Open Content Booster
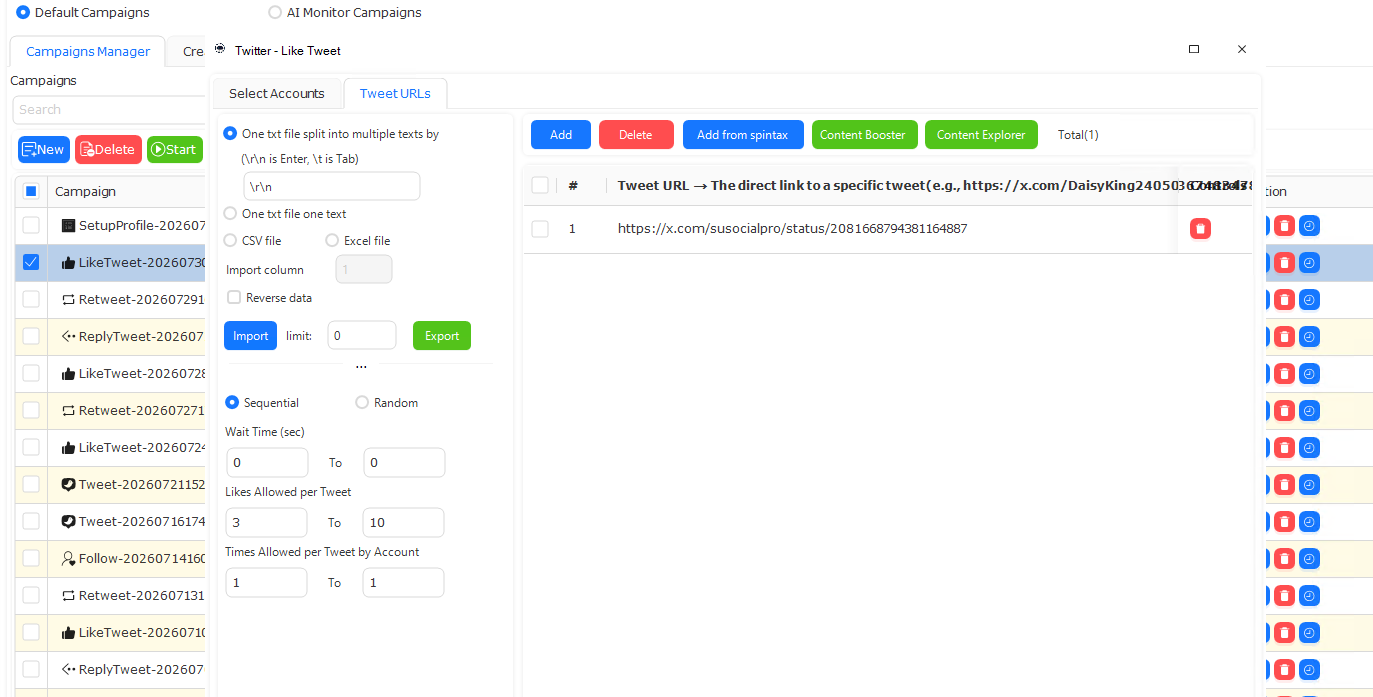Viewport: 1373px width, 697px height. tap(863, 135)
